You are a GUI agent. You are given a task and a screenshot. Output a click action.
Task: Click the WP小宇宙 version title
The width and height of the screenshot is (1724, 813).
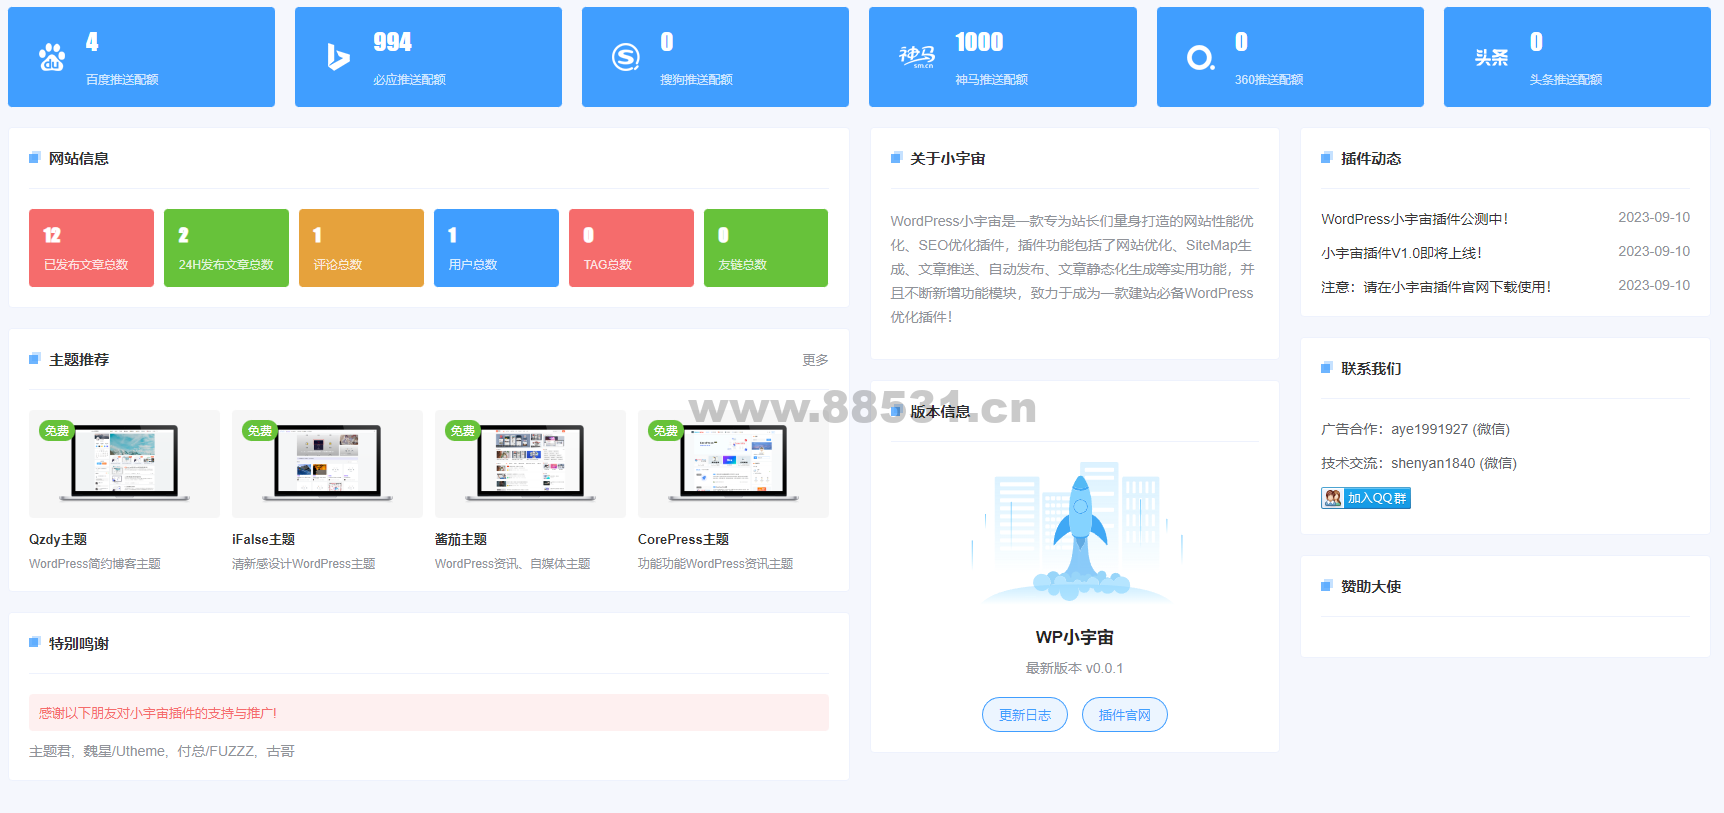pyautogui.click(x=1074, y=637)
